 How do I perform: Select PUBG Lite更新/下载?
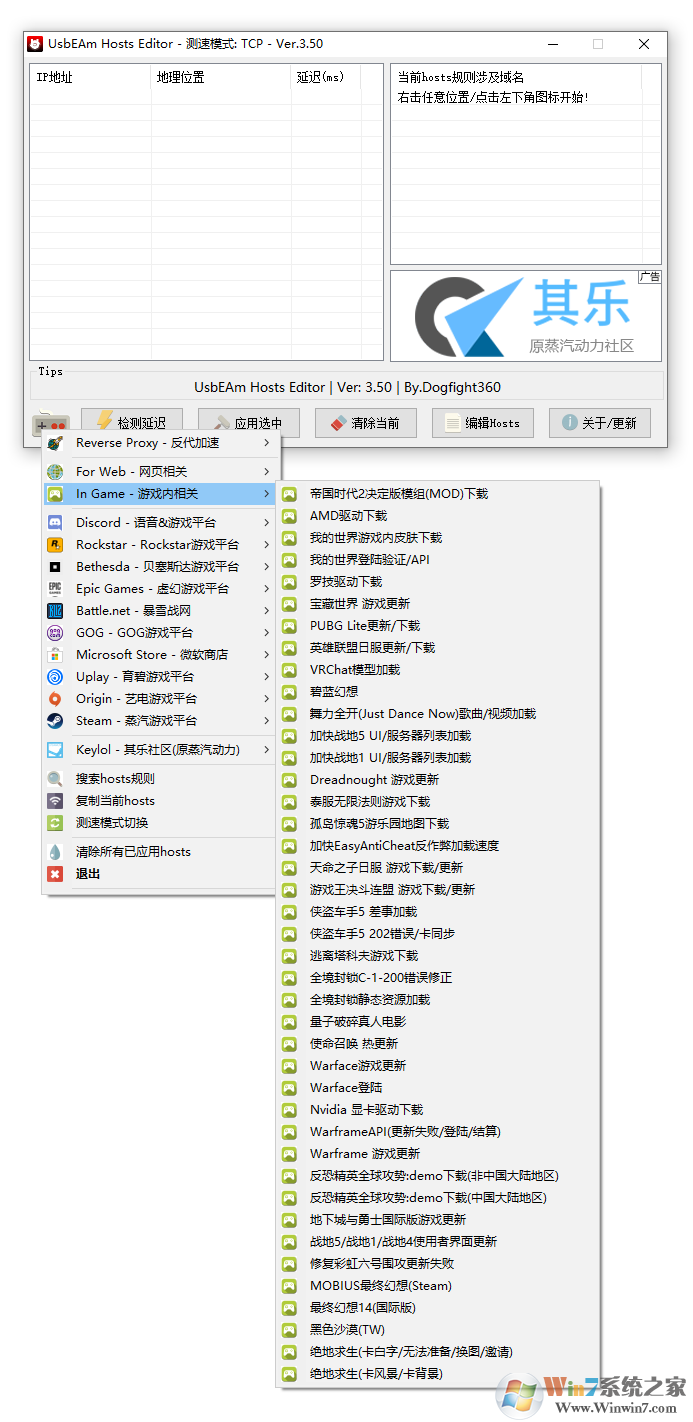[x=438, y=625]
